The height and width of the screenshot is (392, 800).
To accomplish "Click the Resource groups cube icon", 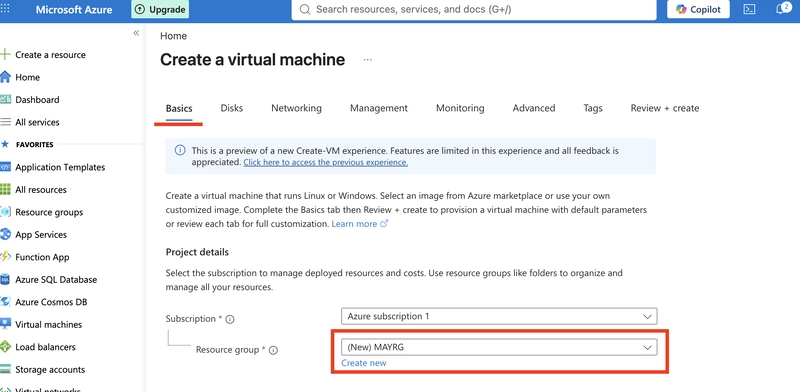I will (x=5, y=212).
